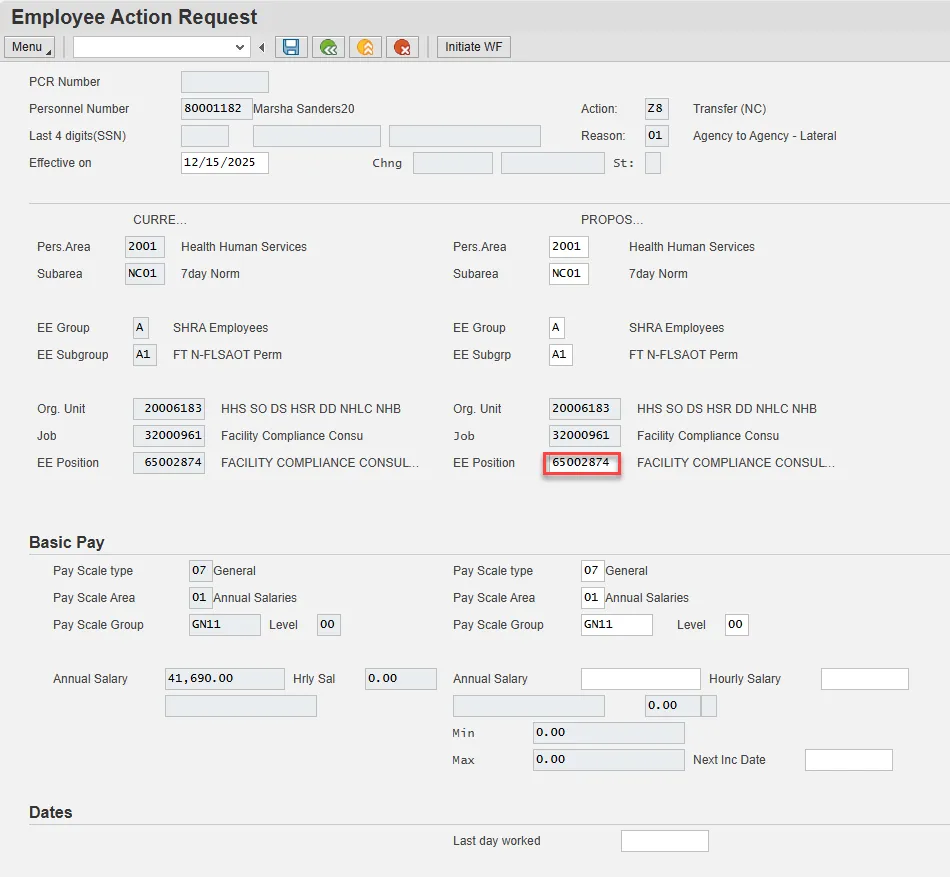Click the proposed EE Position field
This screenshot has height=877, width=950.
(x=583, y=463)
